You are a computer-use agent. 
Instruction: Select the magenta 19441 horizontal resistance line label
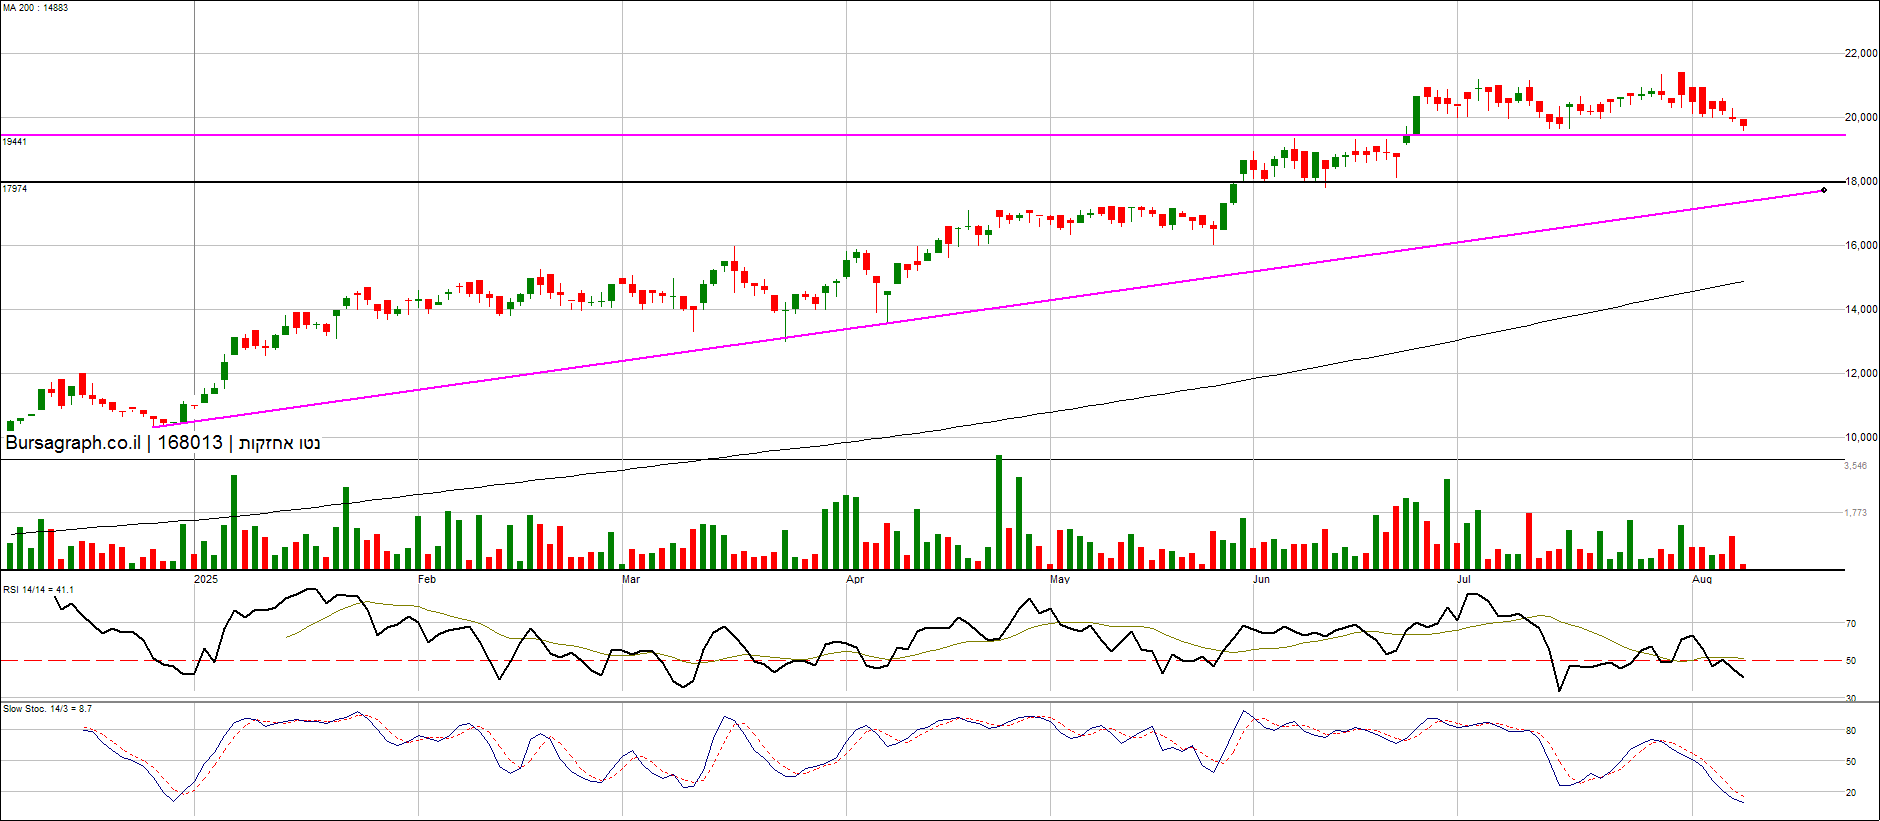tap(15, 142)
